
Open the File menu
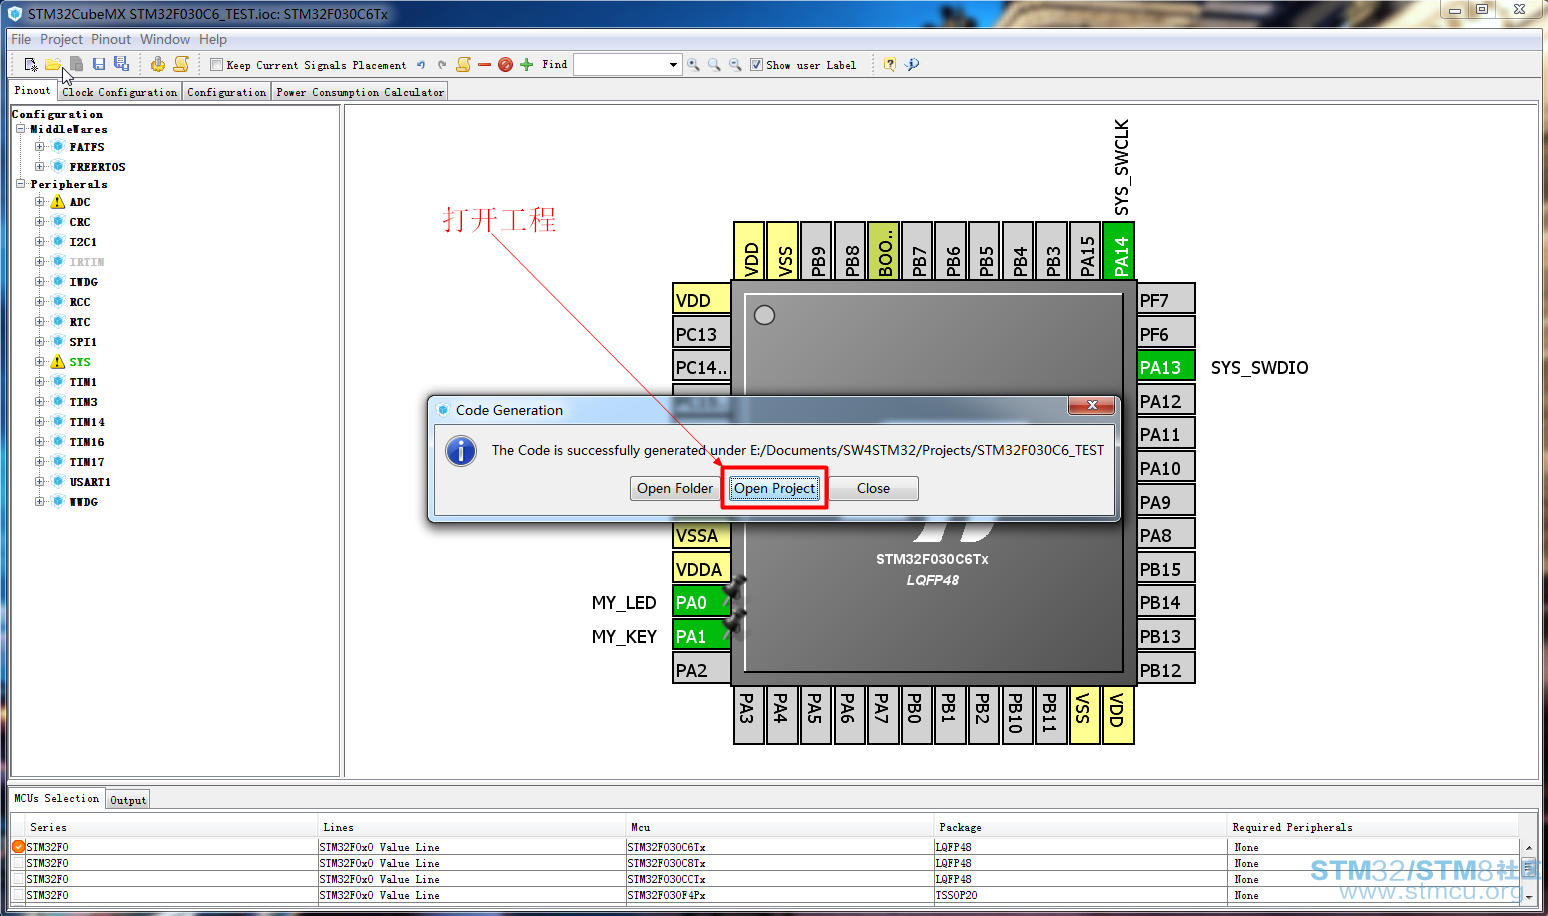coord(21,39)
